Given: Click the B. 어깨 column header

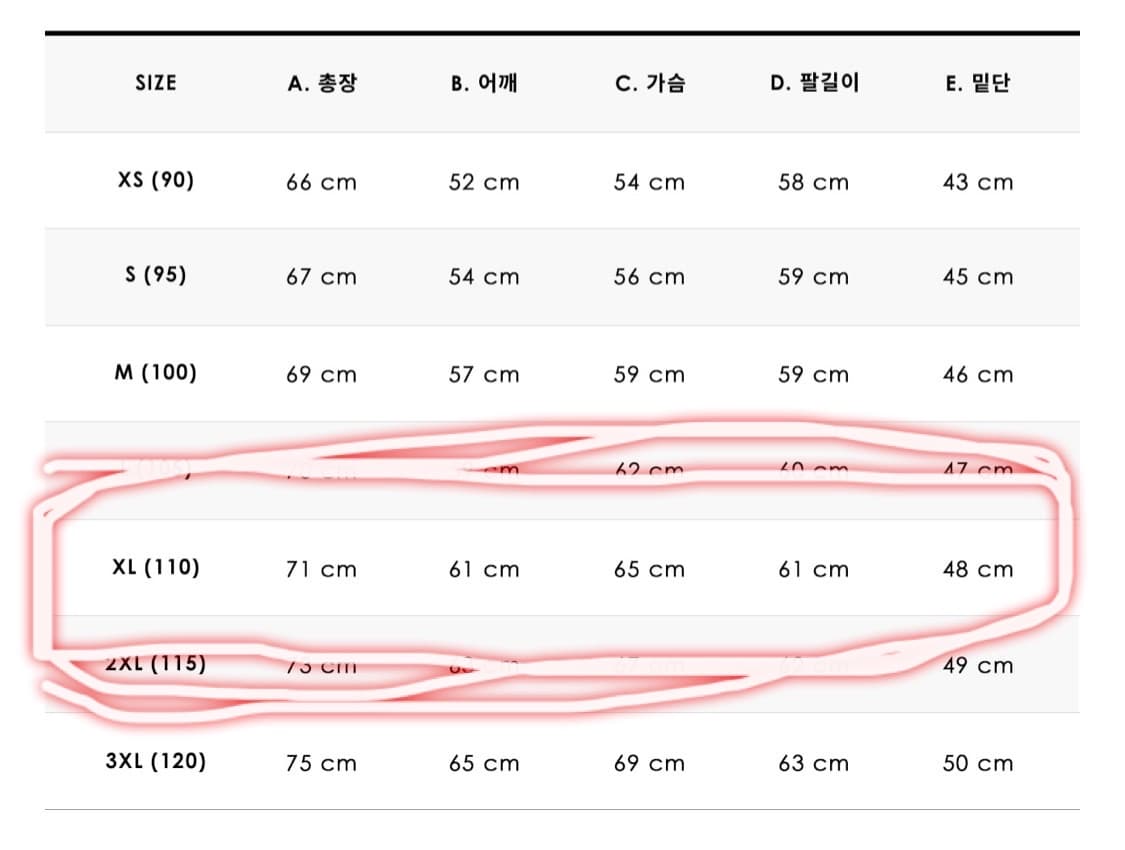Looking at the screenshot, I should (484, 84).
